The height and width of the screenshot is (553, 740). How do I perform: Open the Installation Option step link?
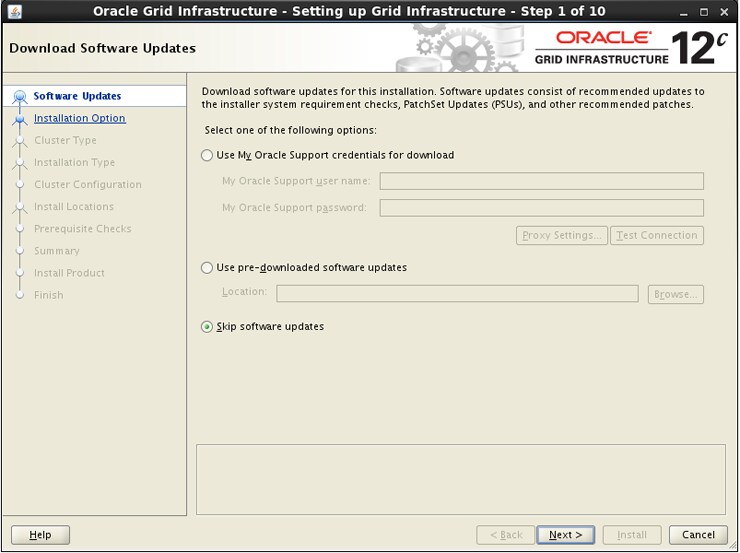[x=80, y=118]
